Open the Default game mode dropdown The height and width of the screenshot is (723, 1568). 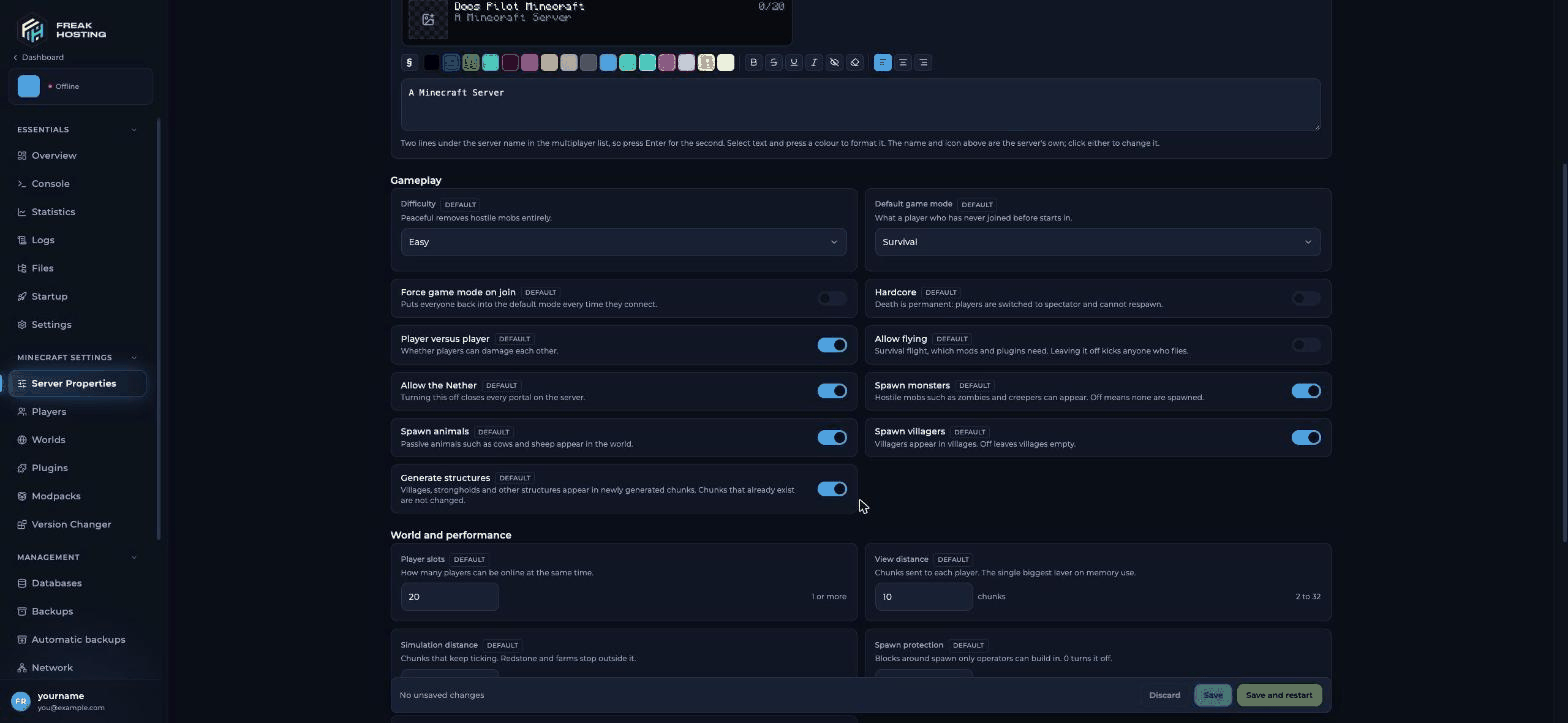1097,242
